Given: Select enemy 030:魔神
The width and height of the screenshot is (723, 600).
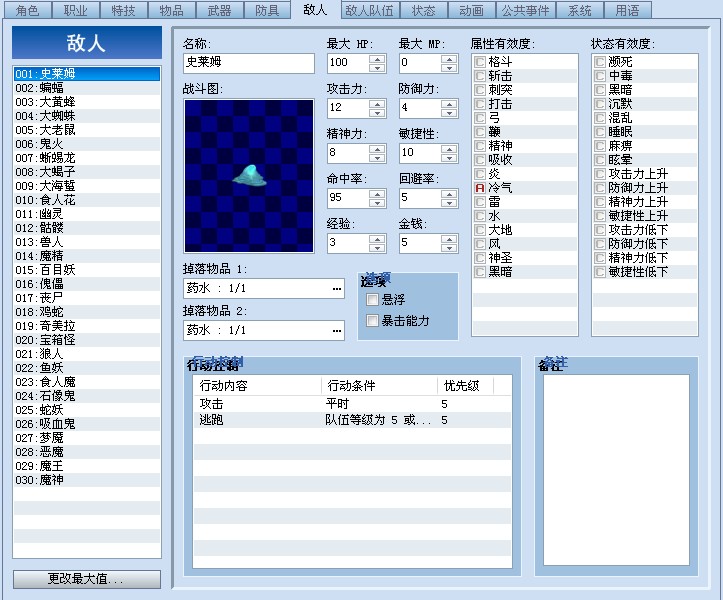Looking at the screenshot, I should click(x=87, y=480).
